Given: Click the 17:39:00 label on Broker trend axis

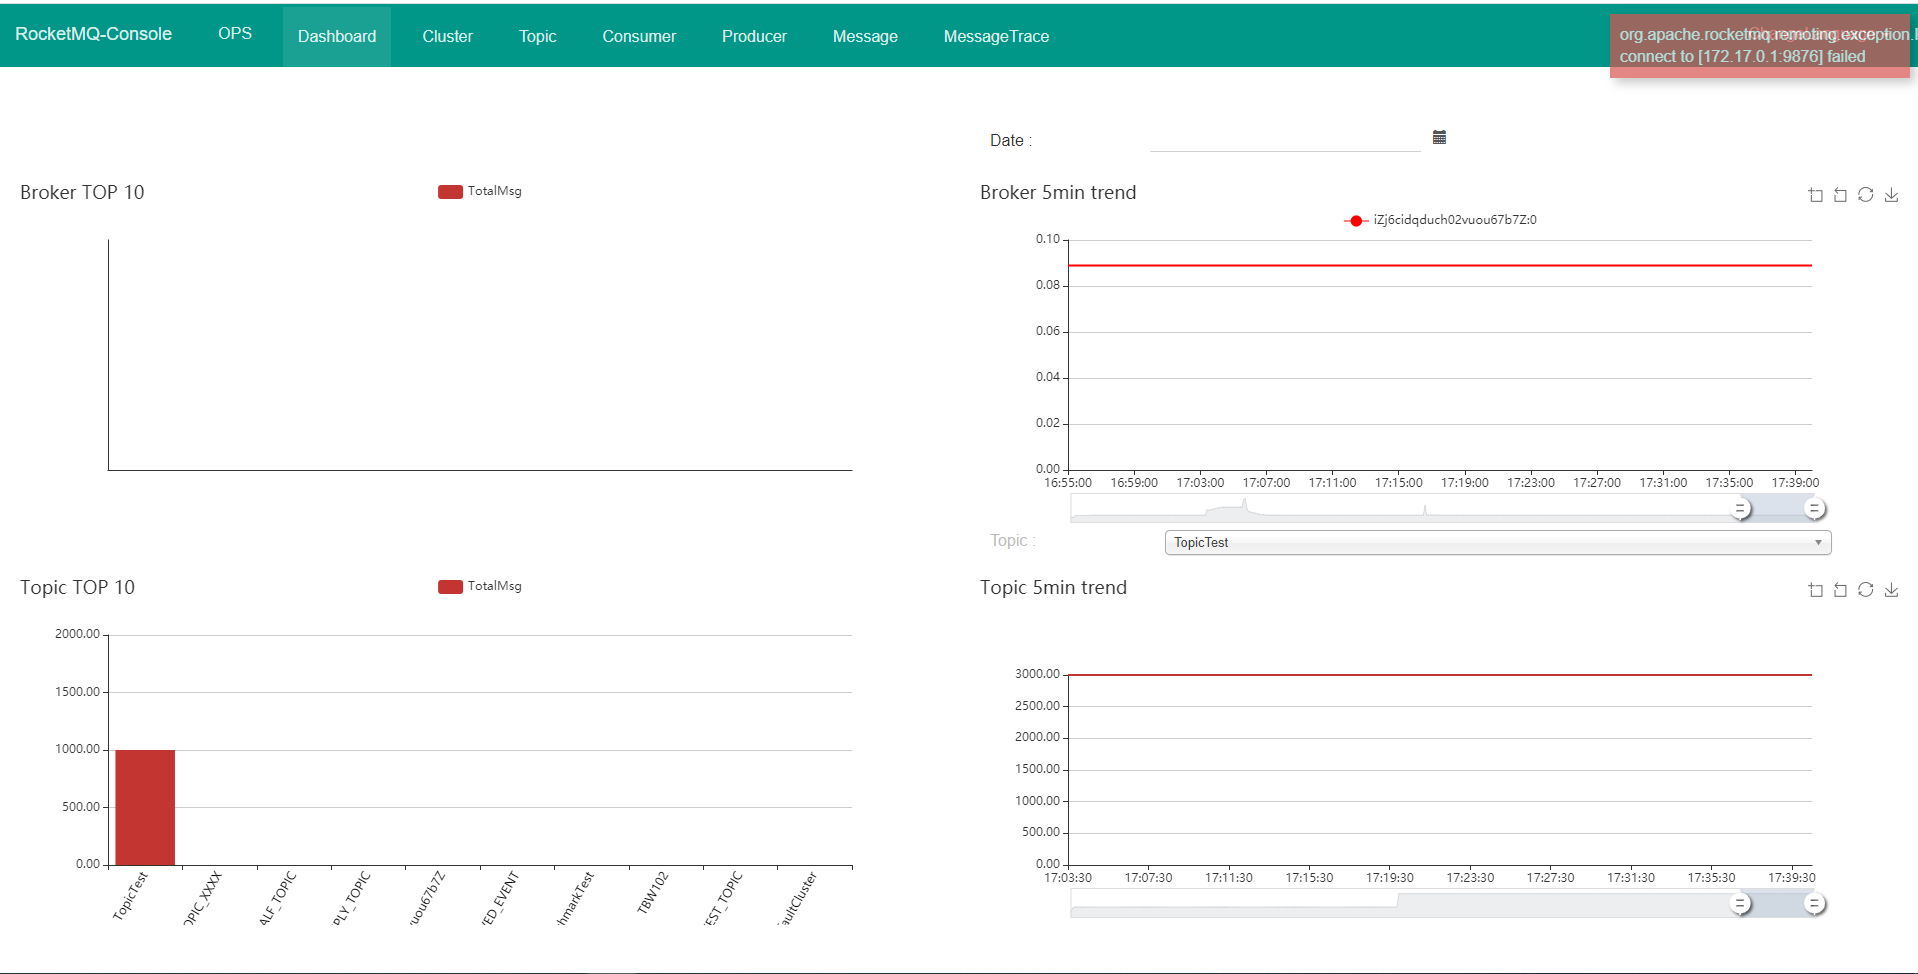Looking at the screenshot, I should click(1795, 483).
